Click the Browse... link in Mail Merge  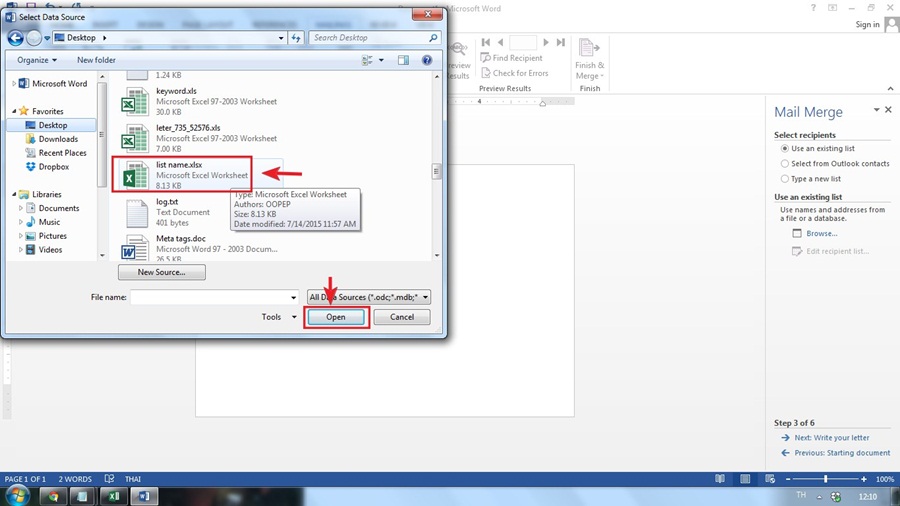[821, 233]
